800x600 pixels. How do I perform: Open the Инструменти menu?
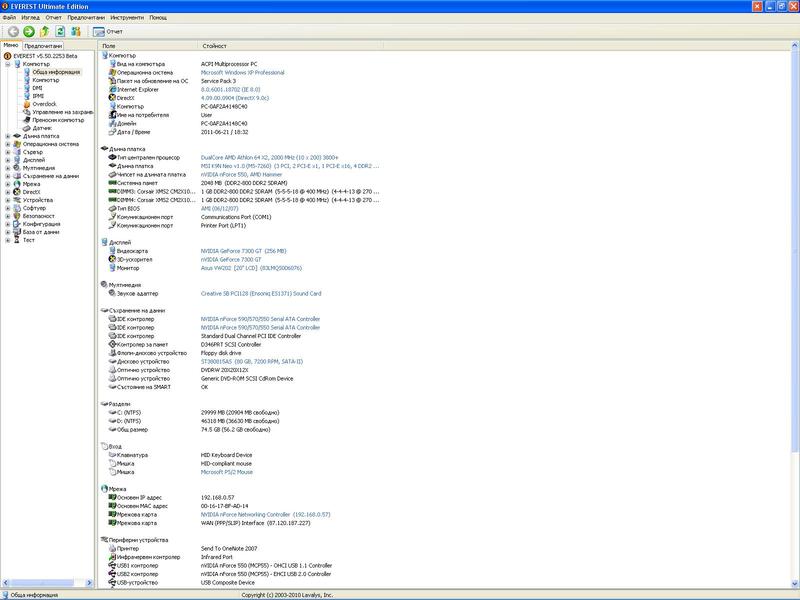tap(127, 17)
